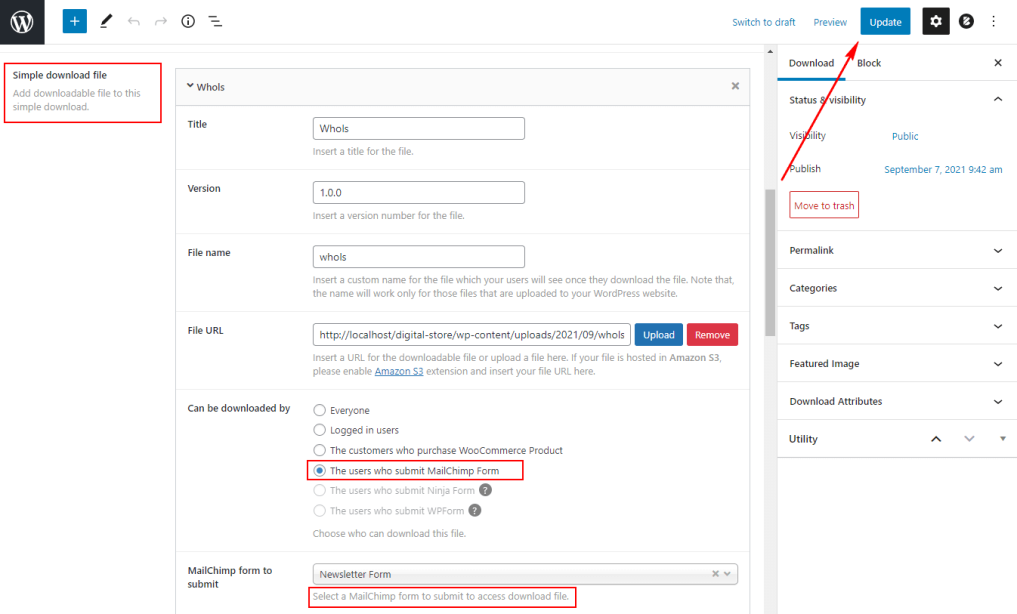
Task: Open the WordPress logo menu
Action: tap(22, 22)
